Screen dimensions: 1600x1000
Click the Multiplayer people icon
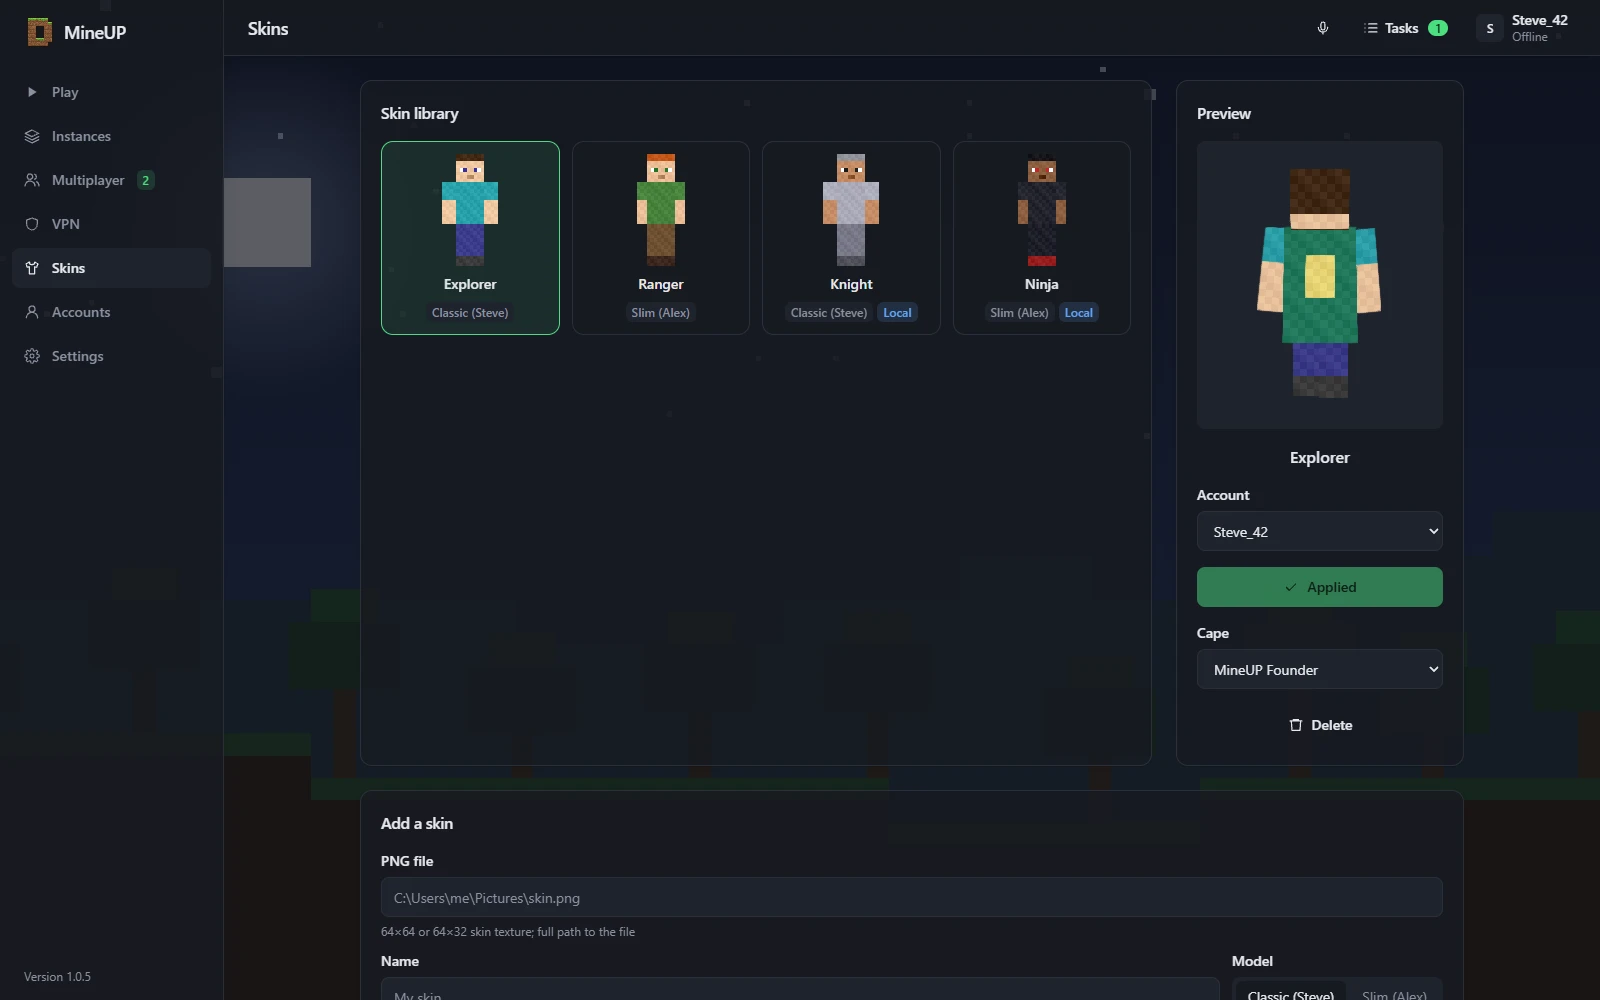coord(32,180)
